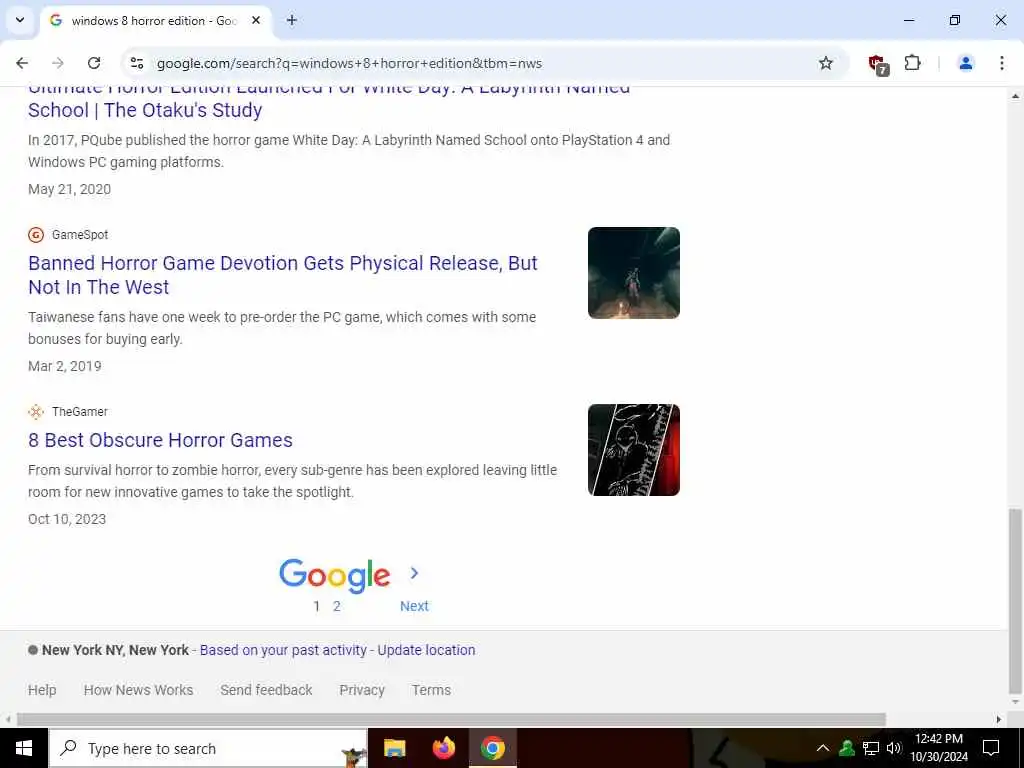Click the volume speaker tray icon
1024x768 pixels.
coord(894,748)
